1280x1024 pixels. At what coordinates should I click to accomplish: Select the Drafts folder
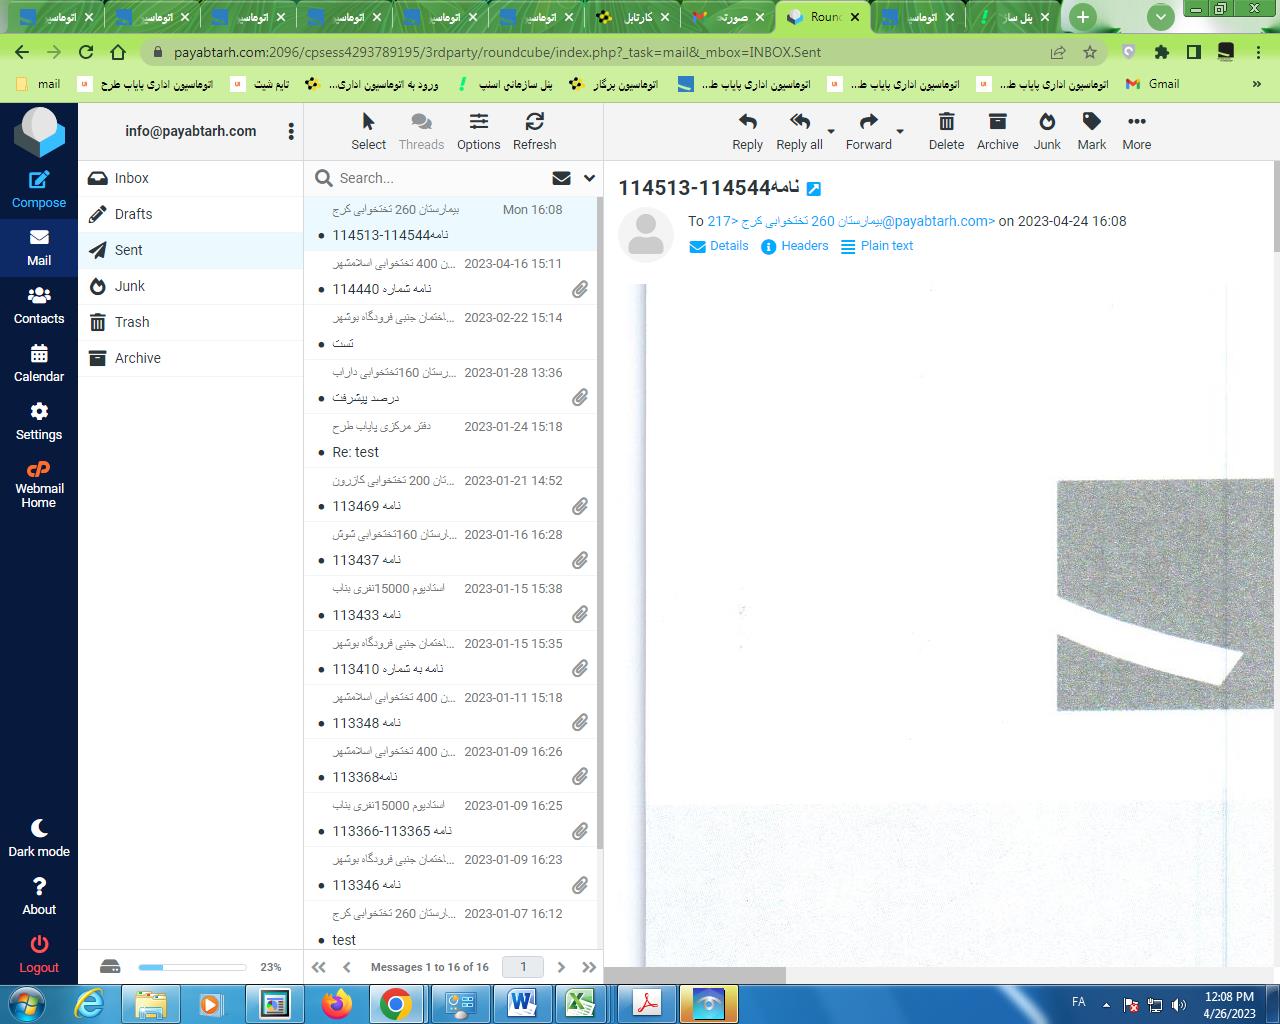point(133,214)
